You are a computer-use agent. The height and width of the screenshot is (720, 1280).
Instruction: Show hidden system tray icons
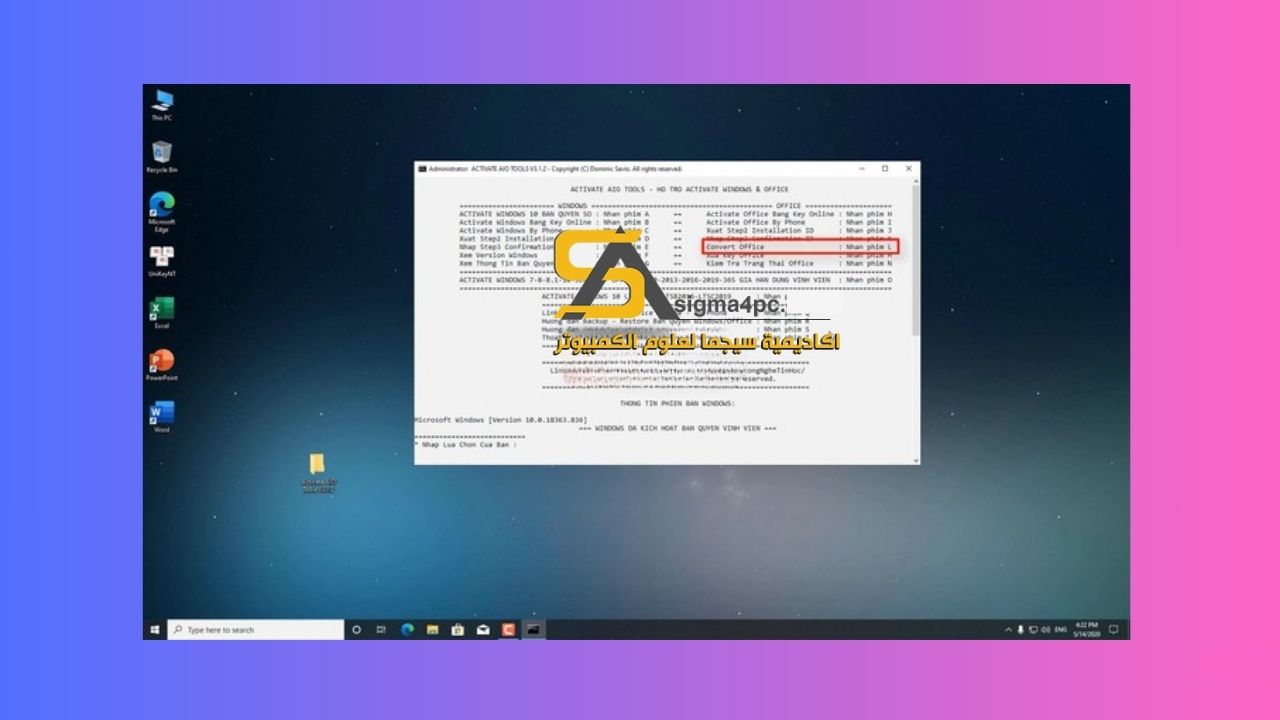[1008, 630]
